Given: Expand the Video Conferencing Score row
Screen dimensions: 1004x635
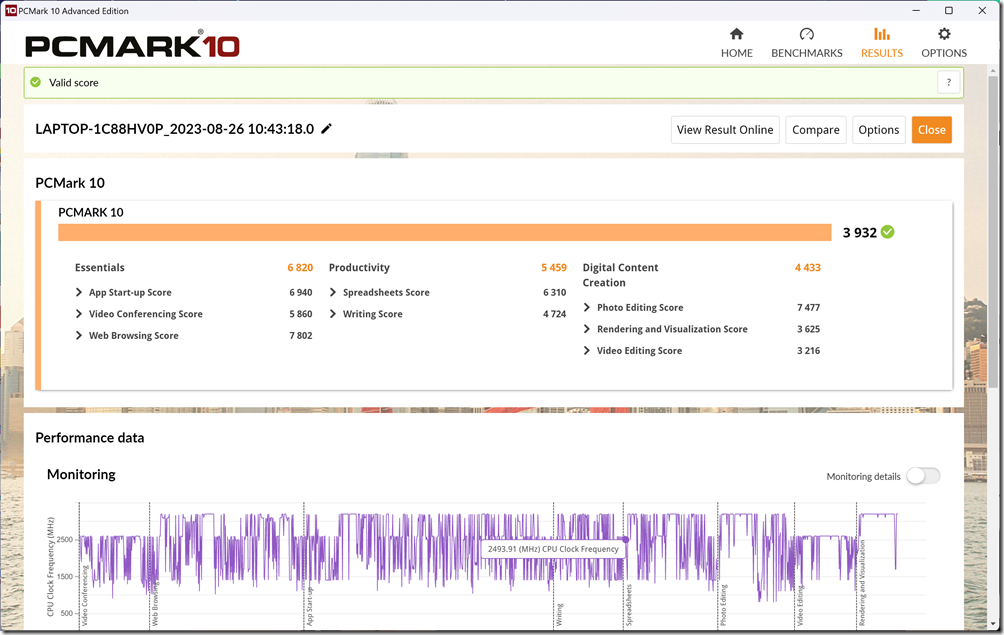Looking at the screenshot, I should coord(80,314).
